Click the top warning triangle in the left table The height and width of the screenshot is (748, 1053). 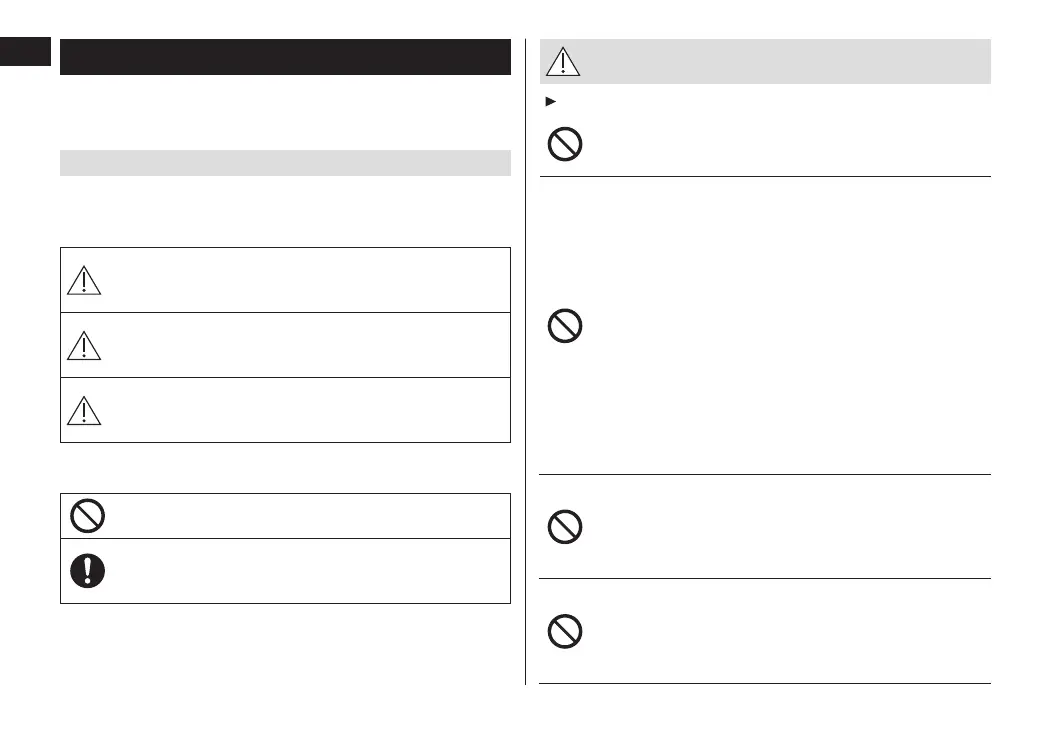pyautogui.click(x=84, y=281)
